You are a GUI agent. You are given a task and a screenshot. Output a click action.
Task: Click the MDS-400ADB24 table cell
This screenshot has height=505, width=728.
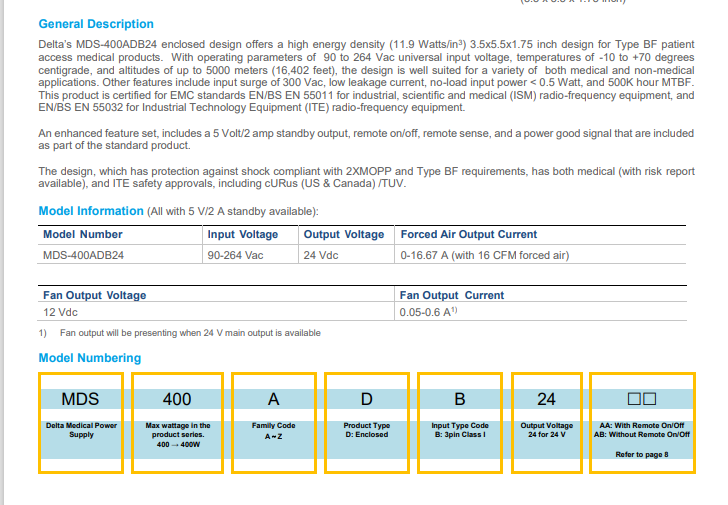[x=90, y=255]
